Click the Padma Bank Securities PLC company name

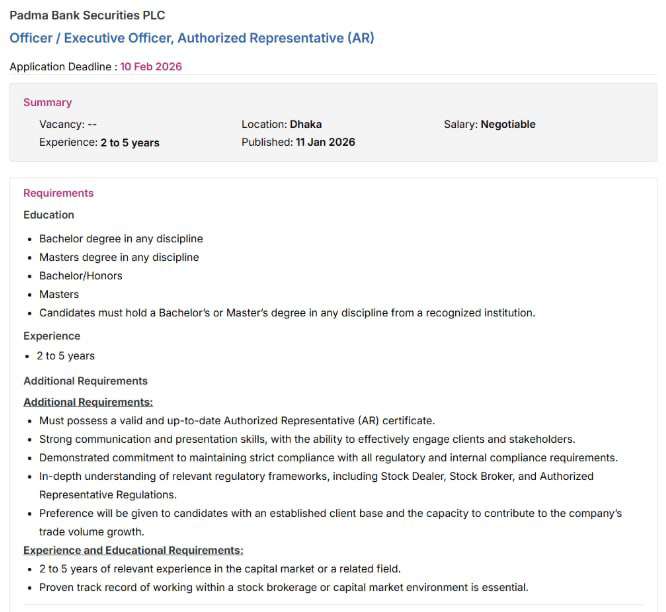click(x=87, y=16)
